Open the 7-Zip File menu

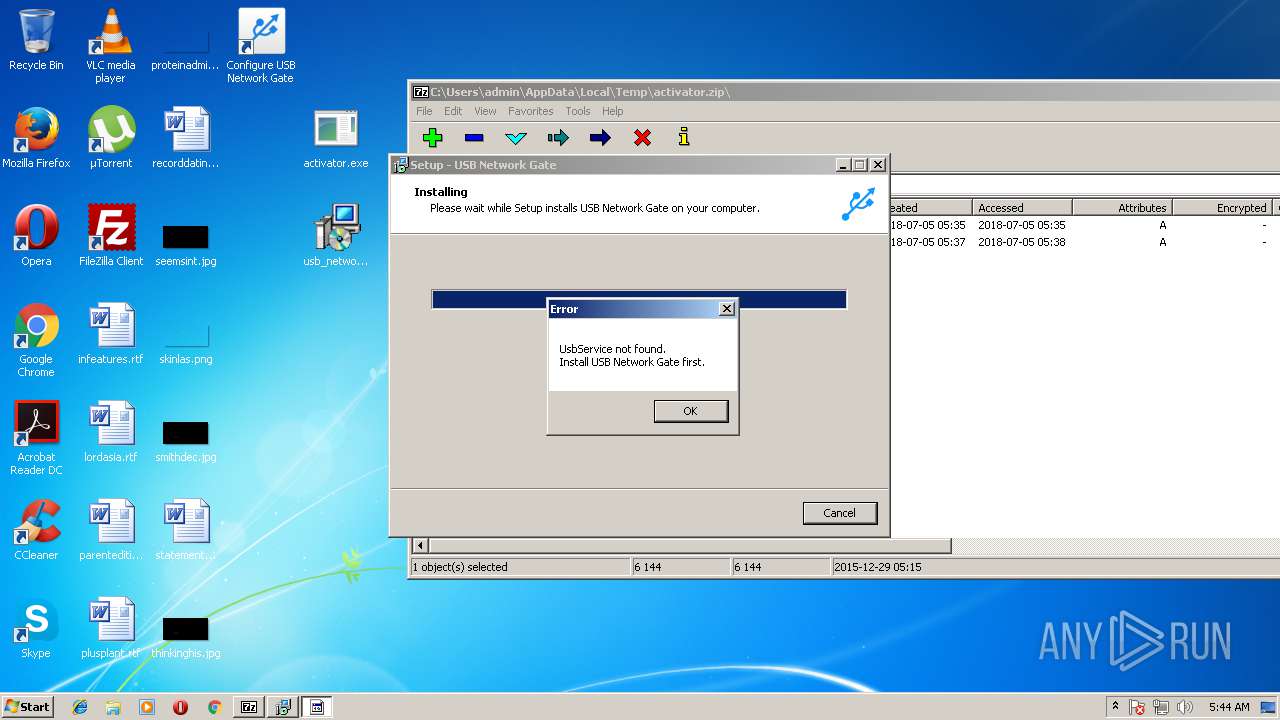tap(424, 111)
